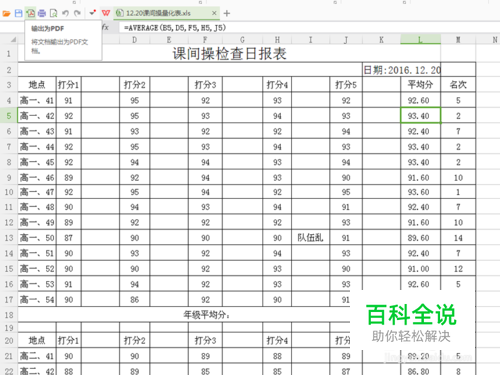Click the 高一、54 class cell
The height and width of the screenshot is (375, 500).
(x=37, y=300)
